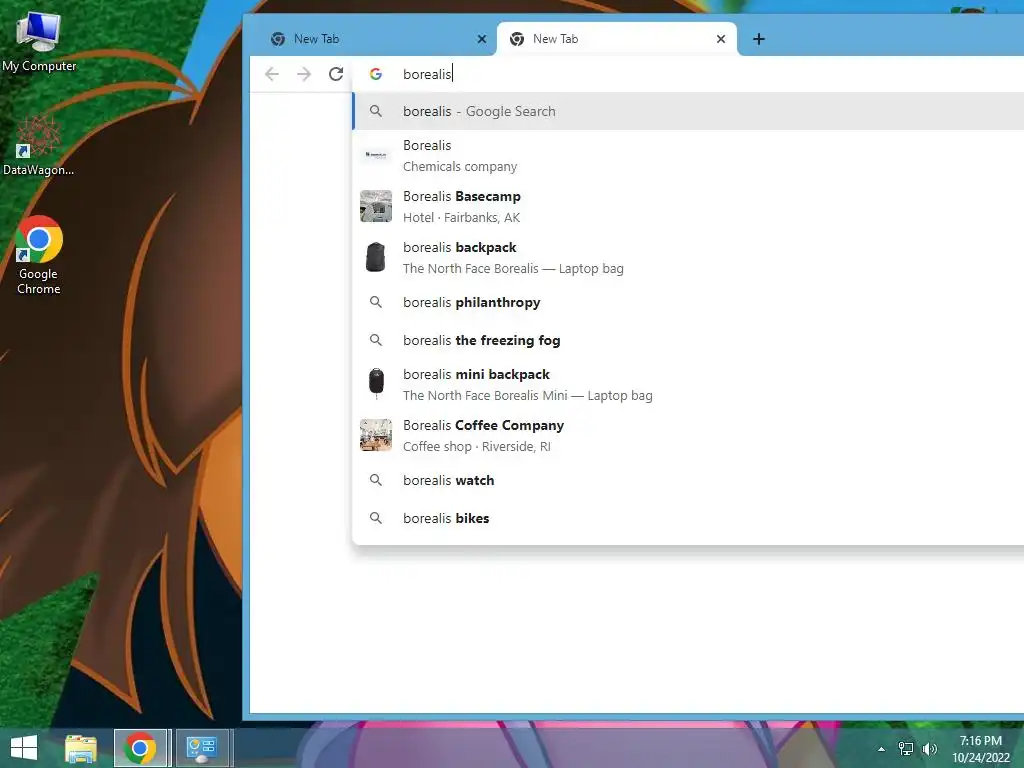The height and width of the screenshot is (768, 1024).
Task: Click the Google logo in the address bar
Action: [x=376, y=74]
